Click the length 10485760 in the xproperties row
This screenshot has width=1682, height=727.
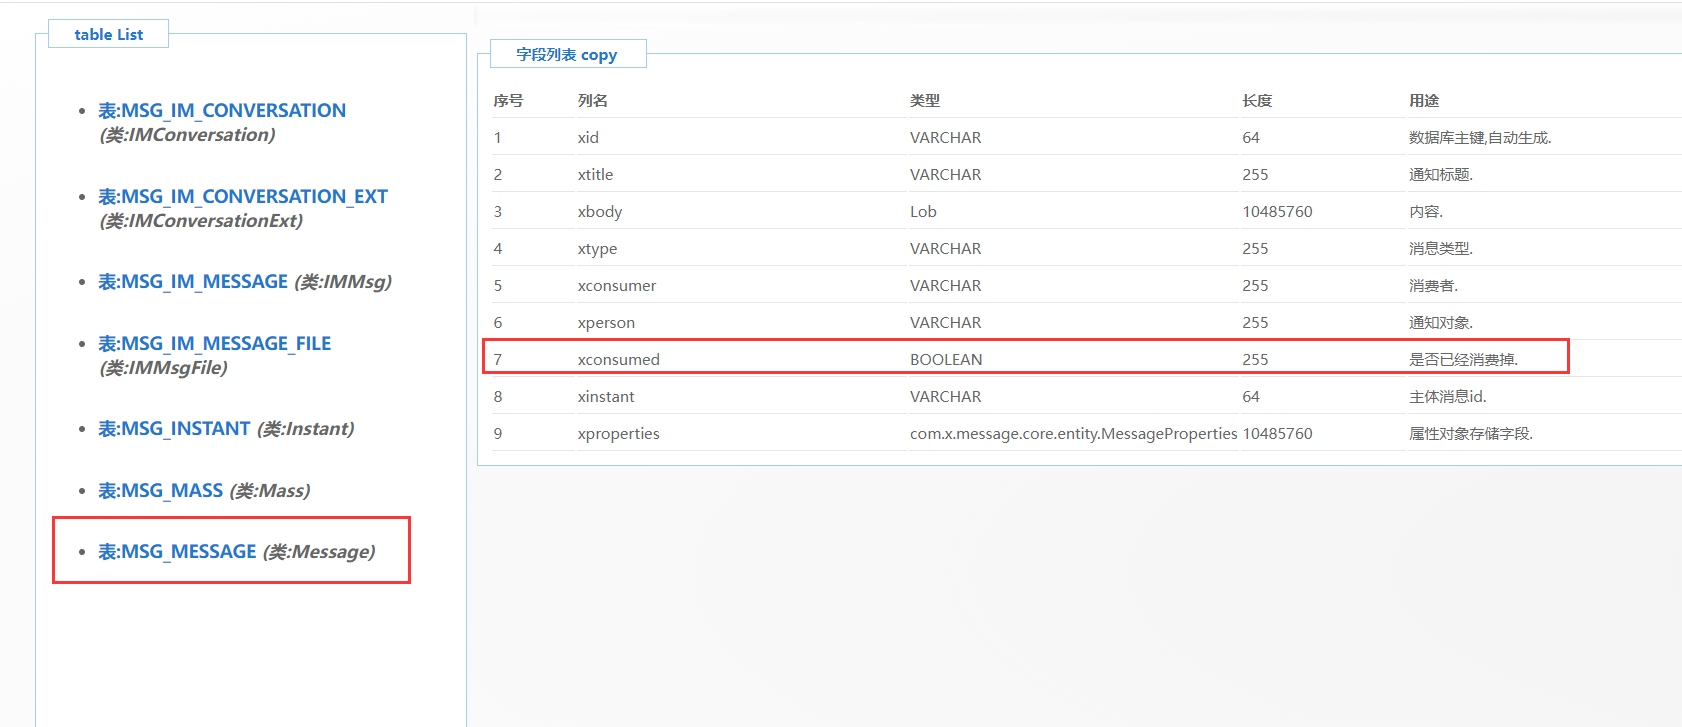coord(1277,434)
